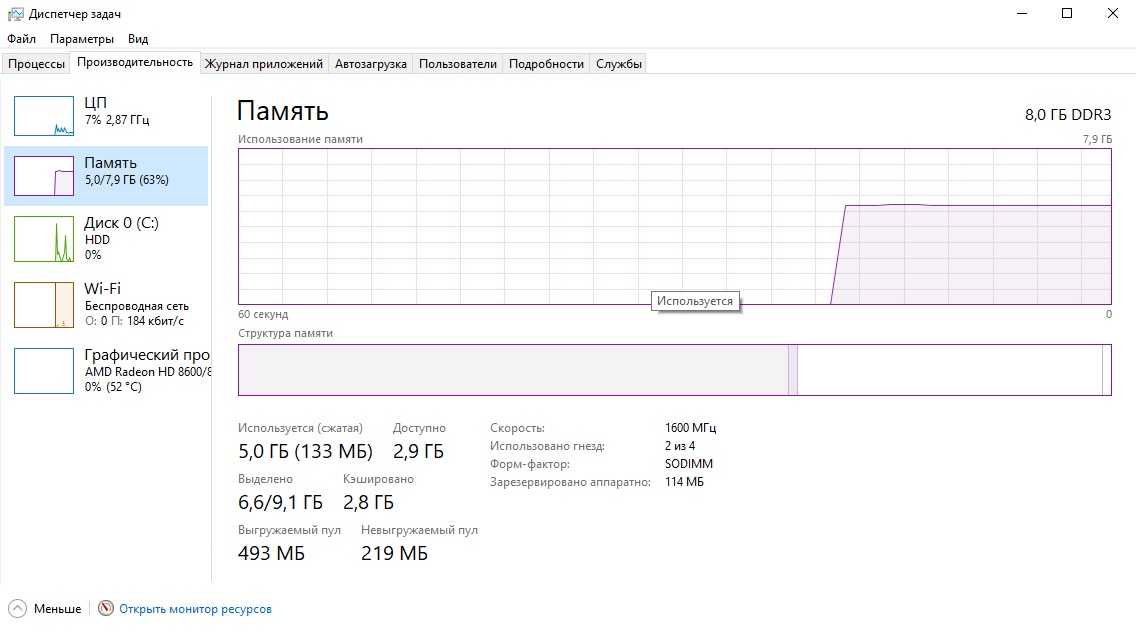Image resolution: width=1136 pixels, height=631 pixels.
Task: Click the memory composition bar (Структура памяти)
Action: coord(675,370)
